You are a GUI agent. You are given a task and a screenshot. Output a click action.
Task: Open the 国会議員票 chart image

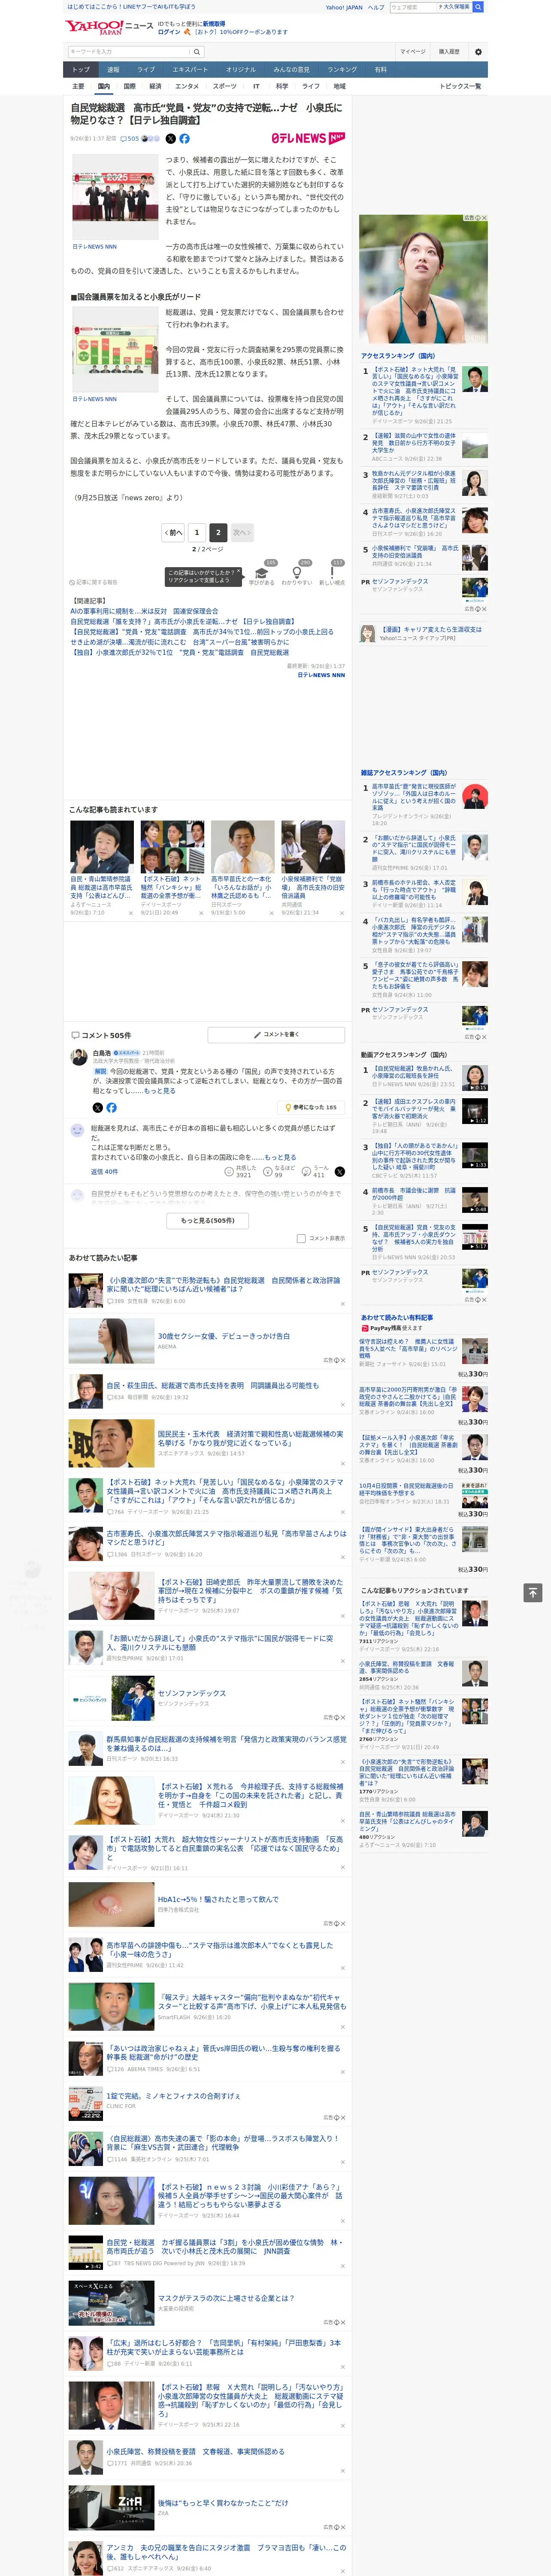click(x=115, y=349)
